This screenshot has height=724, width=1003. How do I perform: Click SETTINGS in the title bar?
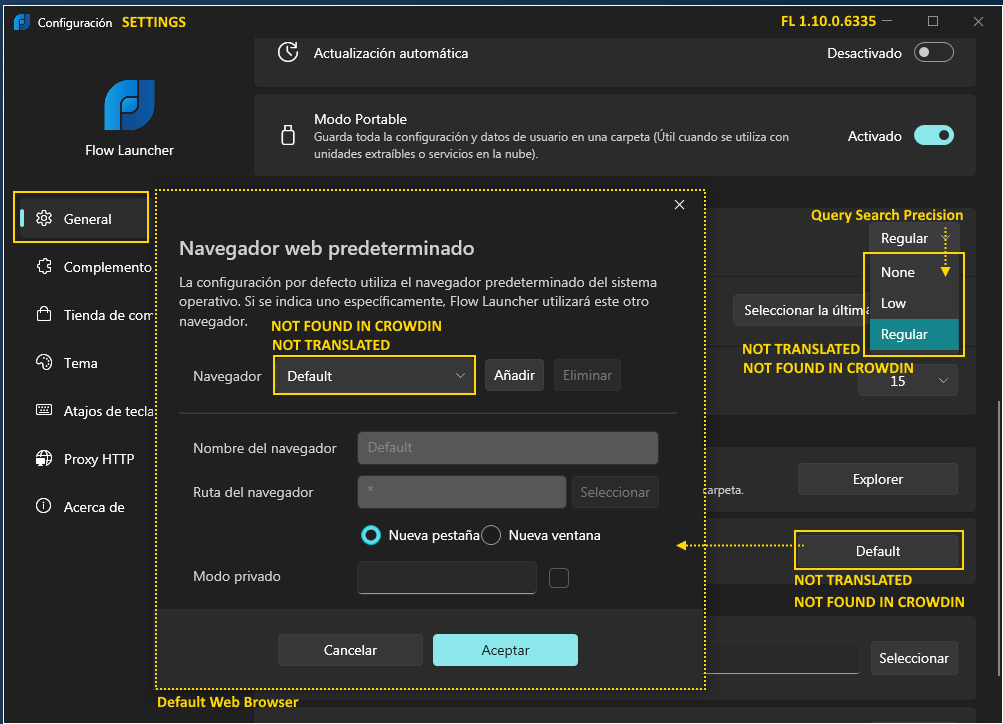153,21
